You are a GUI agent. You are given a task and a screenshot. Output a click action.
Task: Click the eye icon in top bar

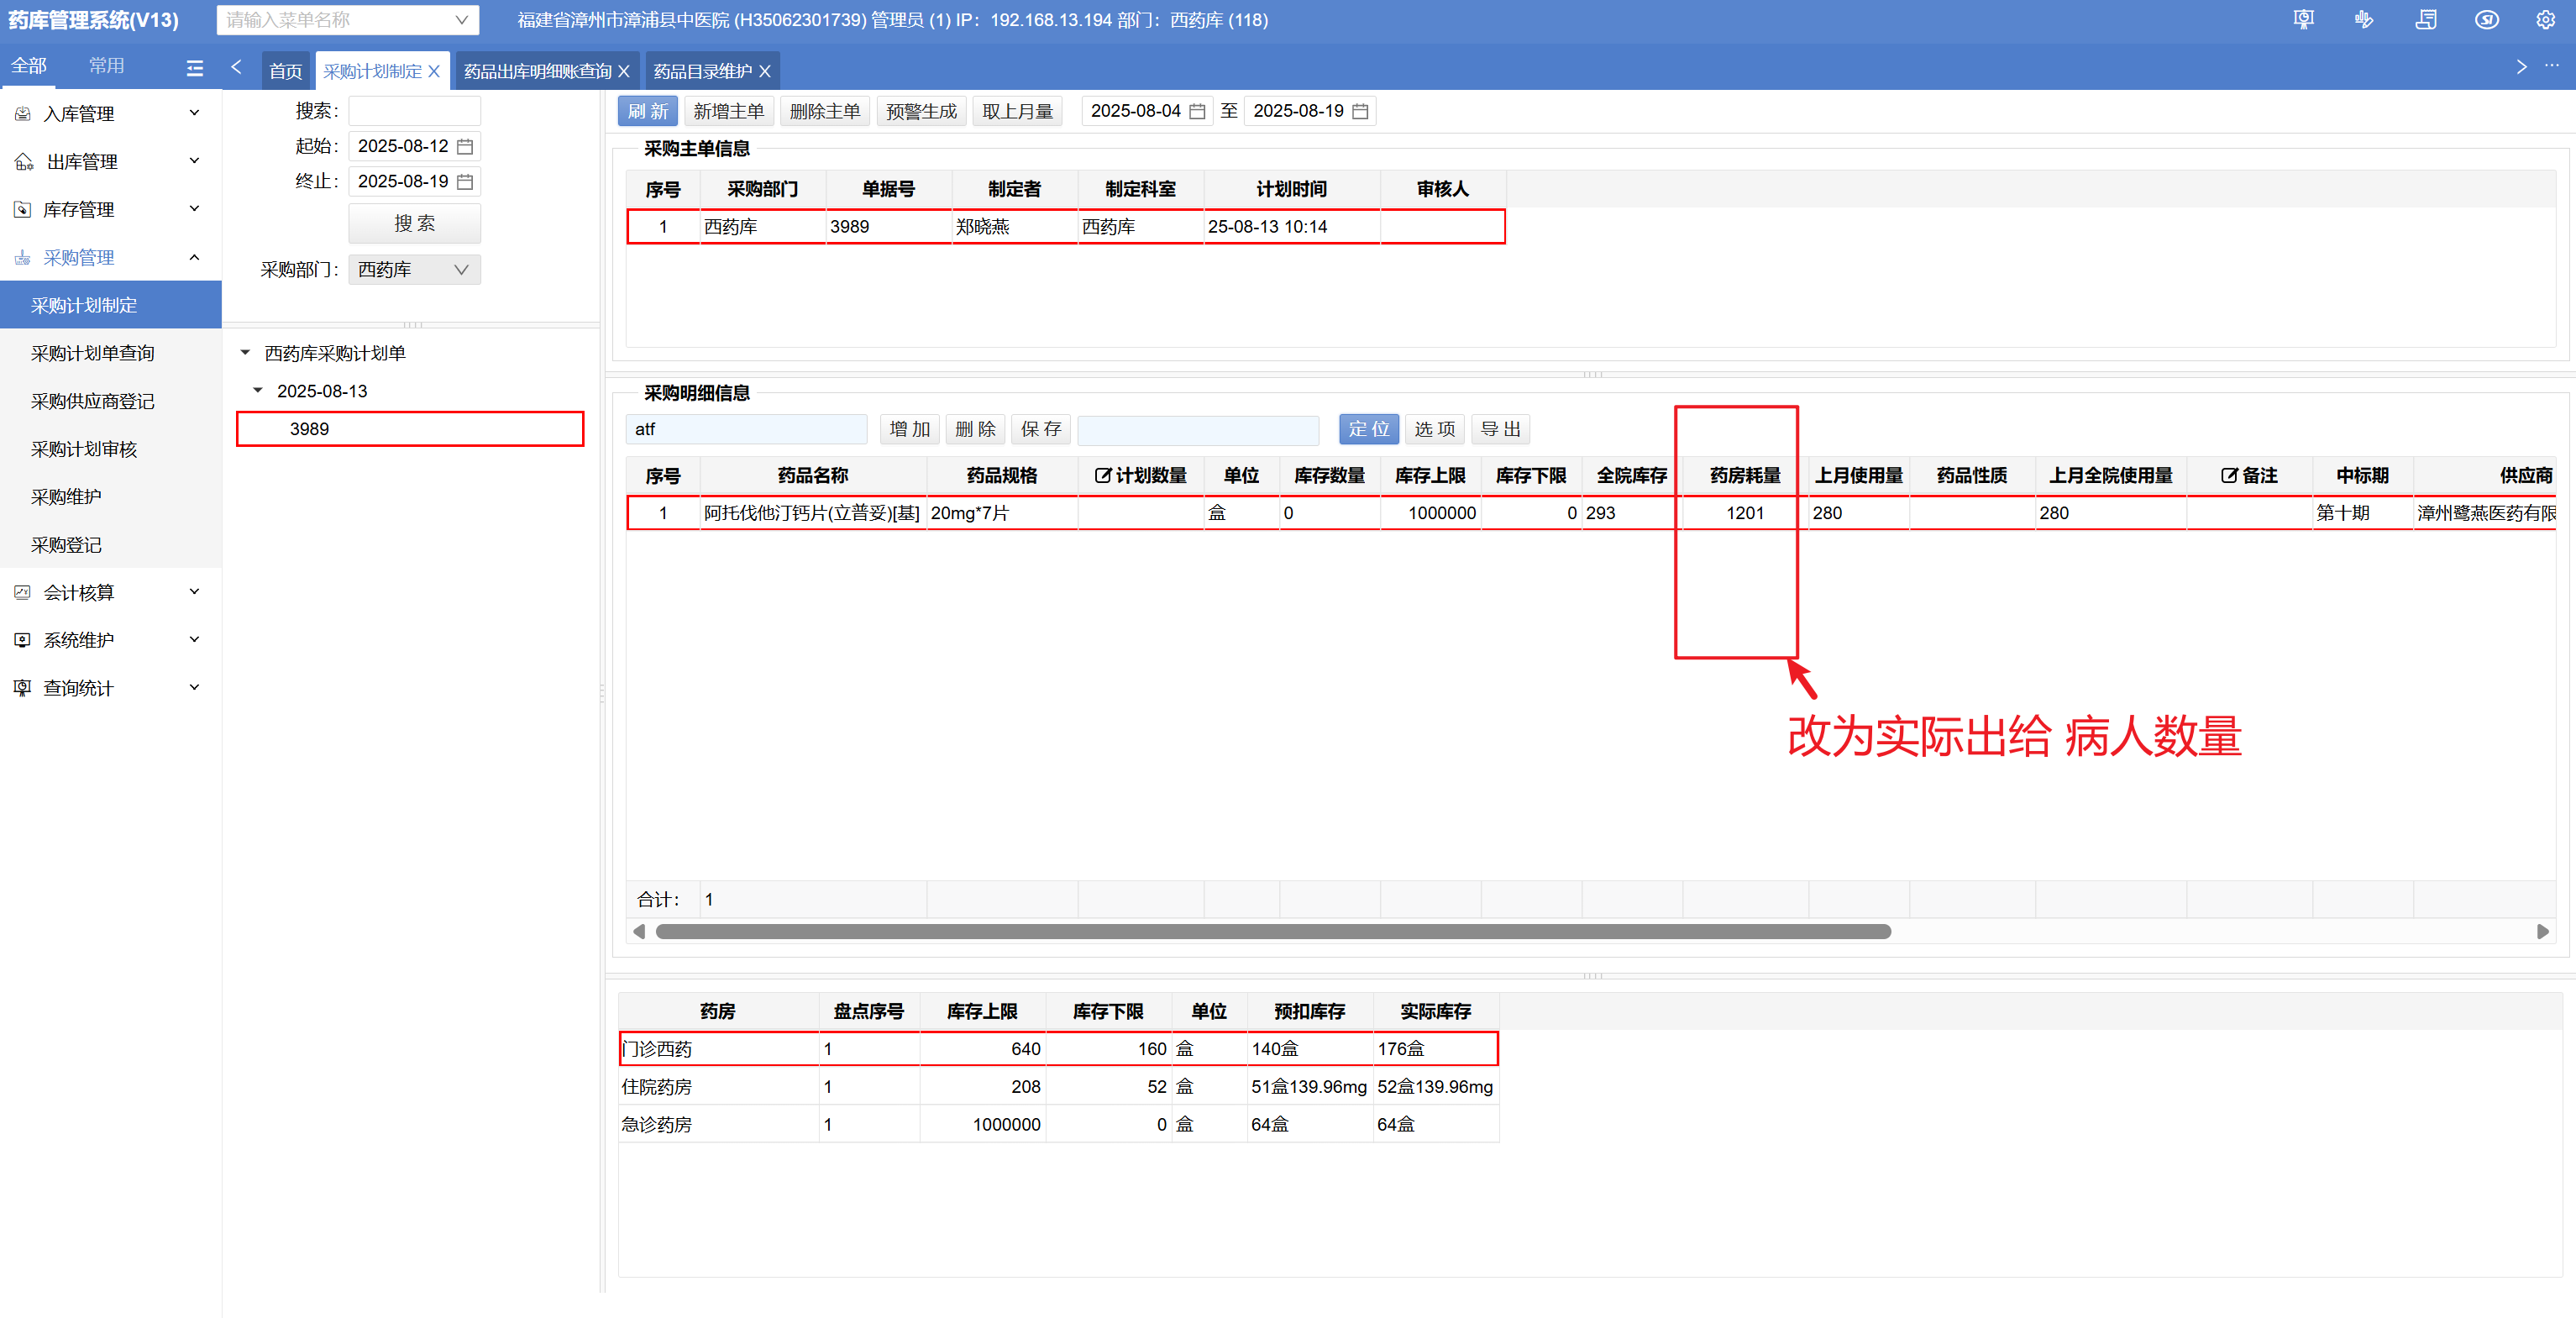pyautogui.click(x=2486, y=20)
